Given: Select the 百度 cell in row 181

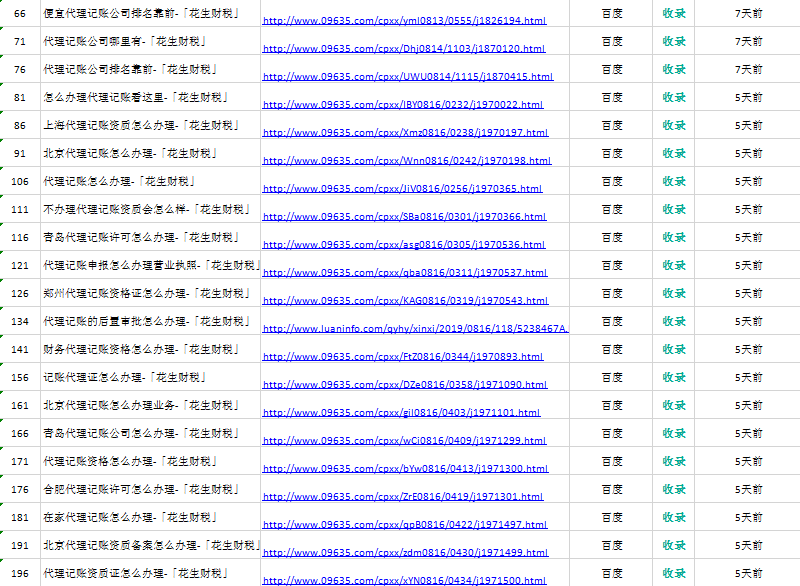Looking at the screenshot, I should tap(611, 518).
